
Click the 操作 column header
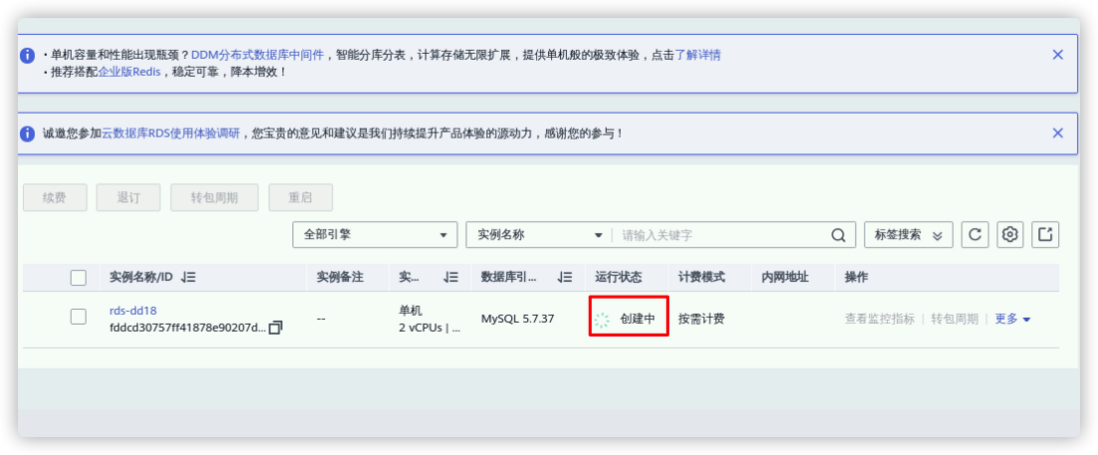coord(856,277)
